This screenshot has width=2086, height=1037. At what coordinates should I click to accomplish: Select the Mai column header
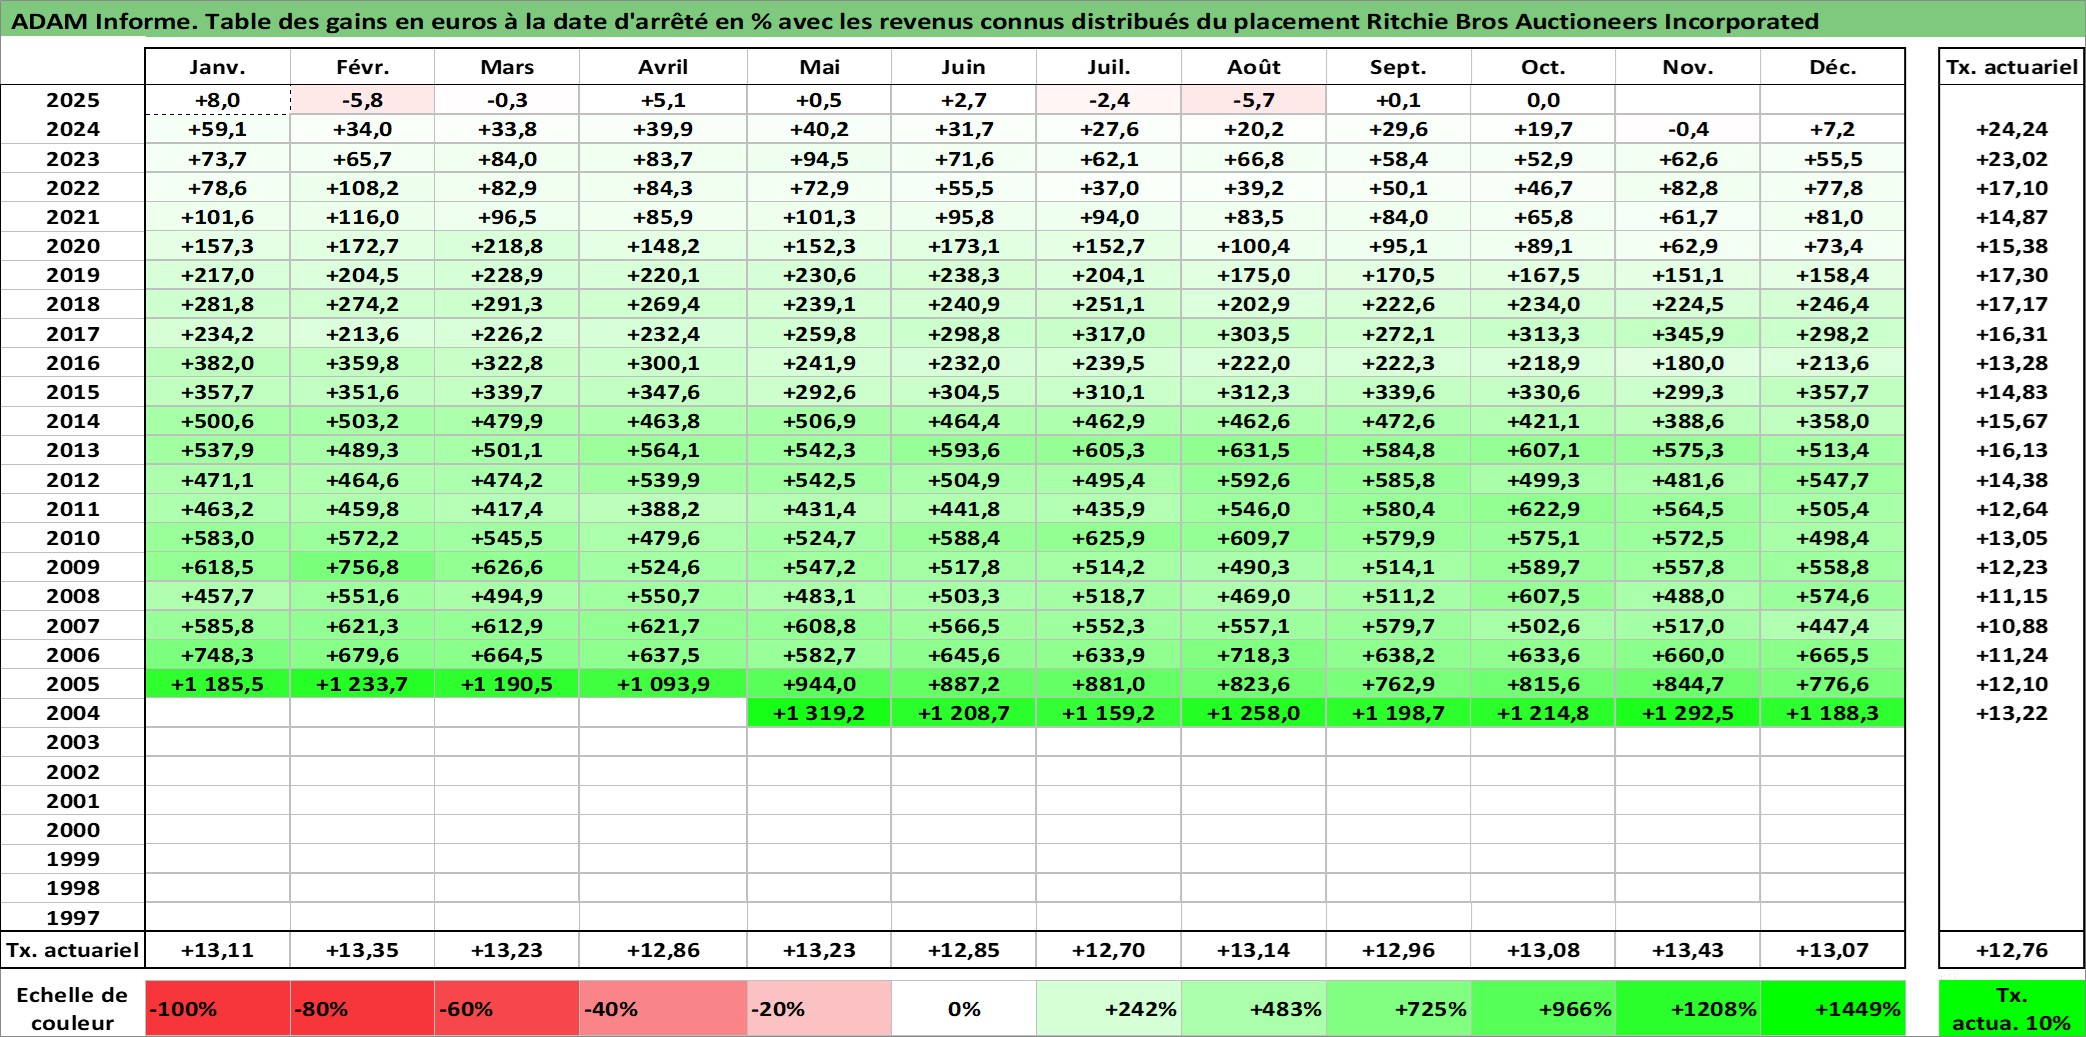pyautogui.click(x=819, y=67)
